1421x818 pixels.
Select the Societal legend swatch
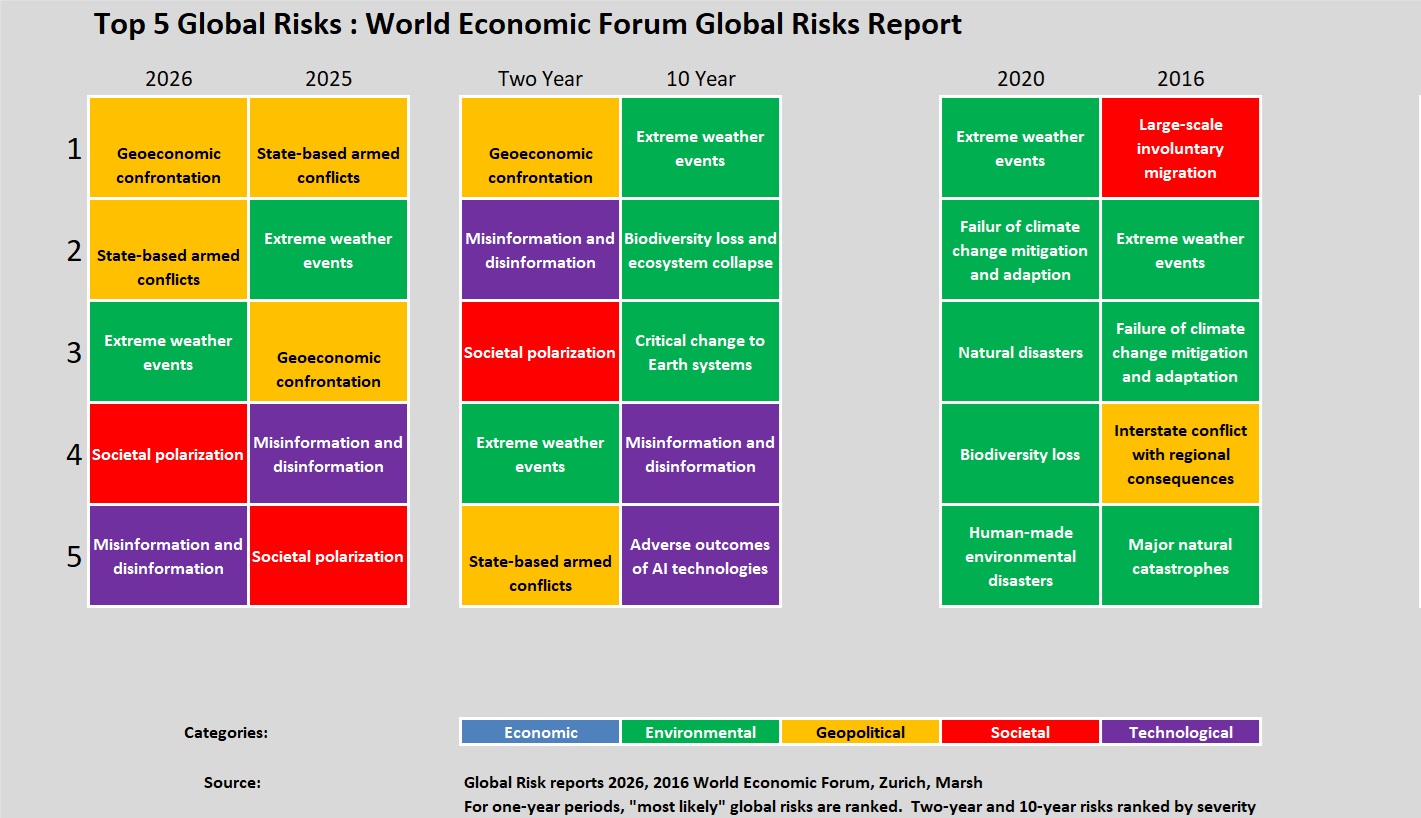pyautogui.click(x=1020, y=732)
